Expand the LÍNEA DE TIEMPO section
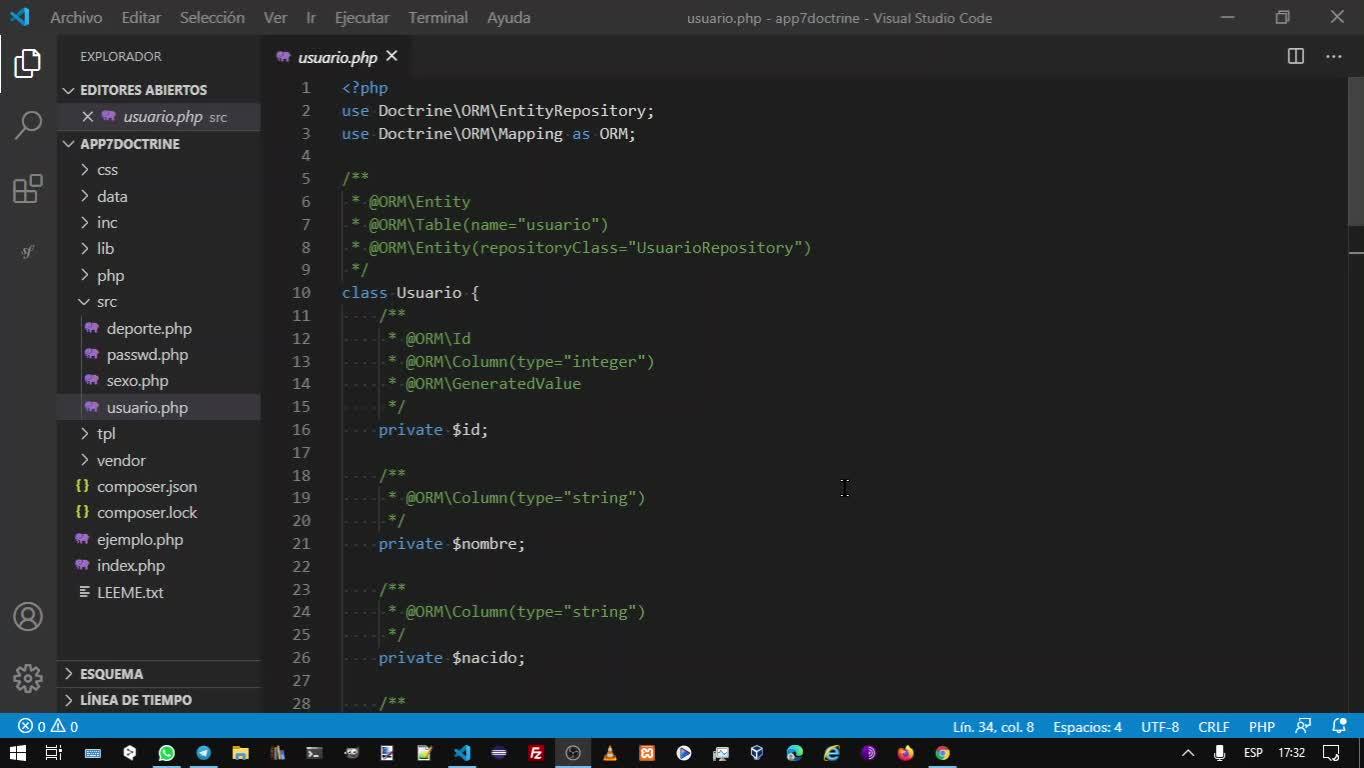1364x768 pixels. click(135, 700)
